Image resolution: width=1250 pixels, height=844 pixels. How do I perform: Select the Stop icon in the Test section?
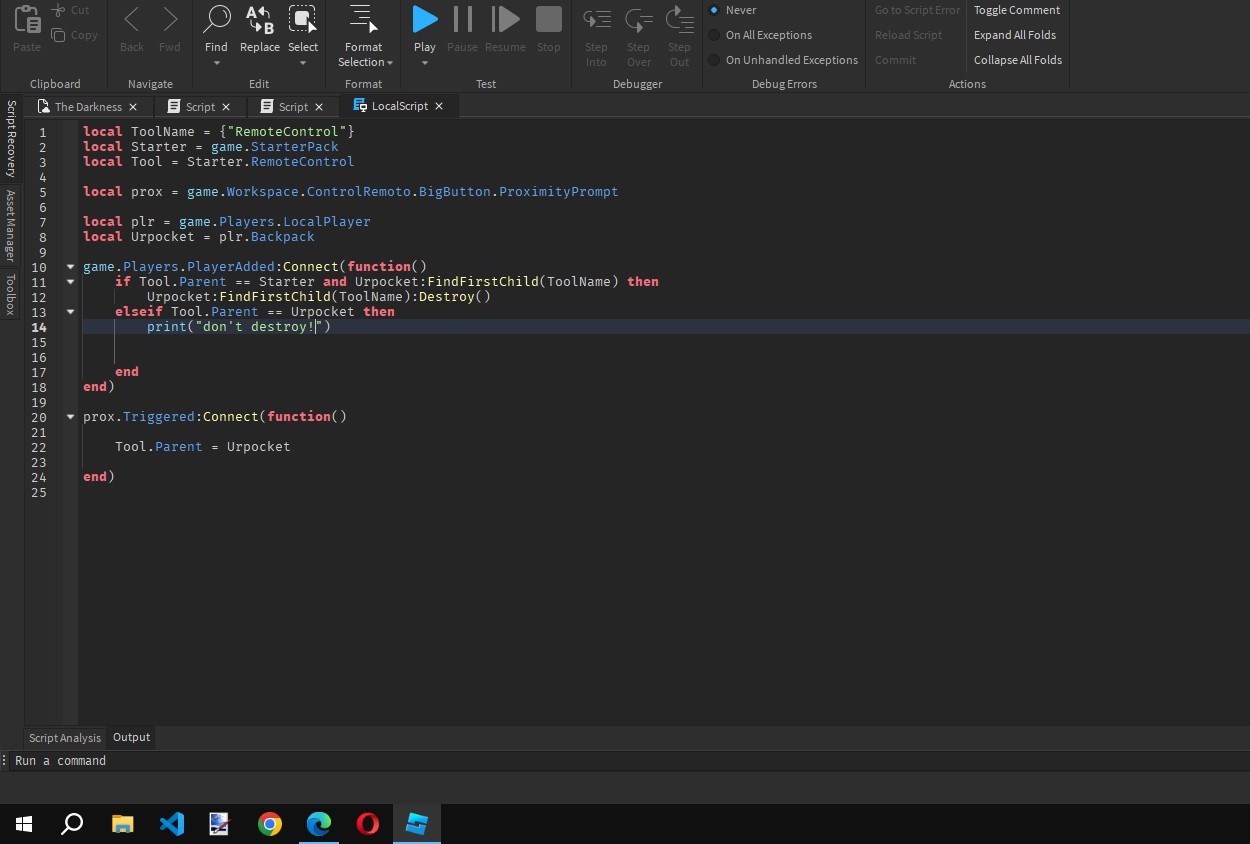click(x=548, y=18)
